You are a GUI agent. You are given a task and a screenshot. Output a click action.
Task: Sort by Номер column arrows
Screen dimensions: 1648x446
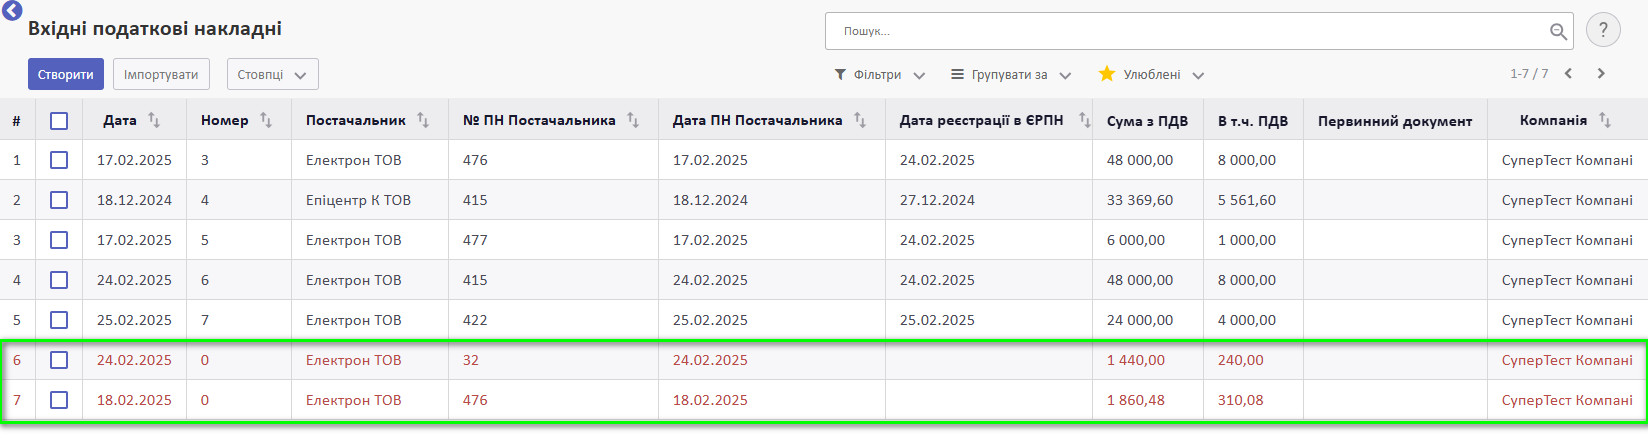point(266,120)
